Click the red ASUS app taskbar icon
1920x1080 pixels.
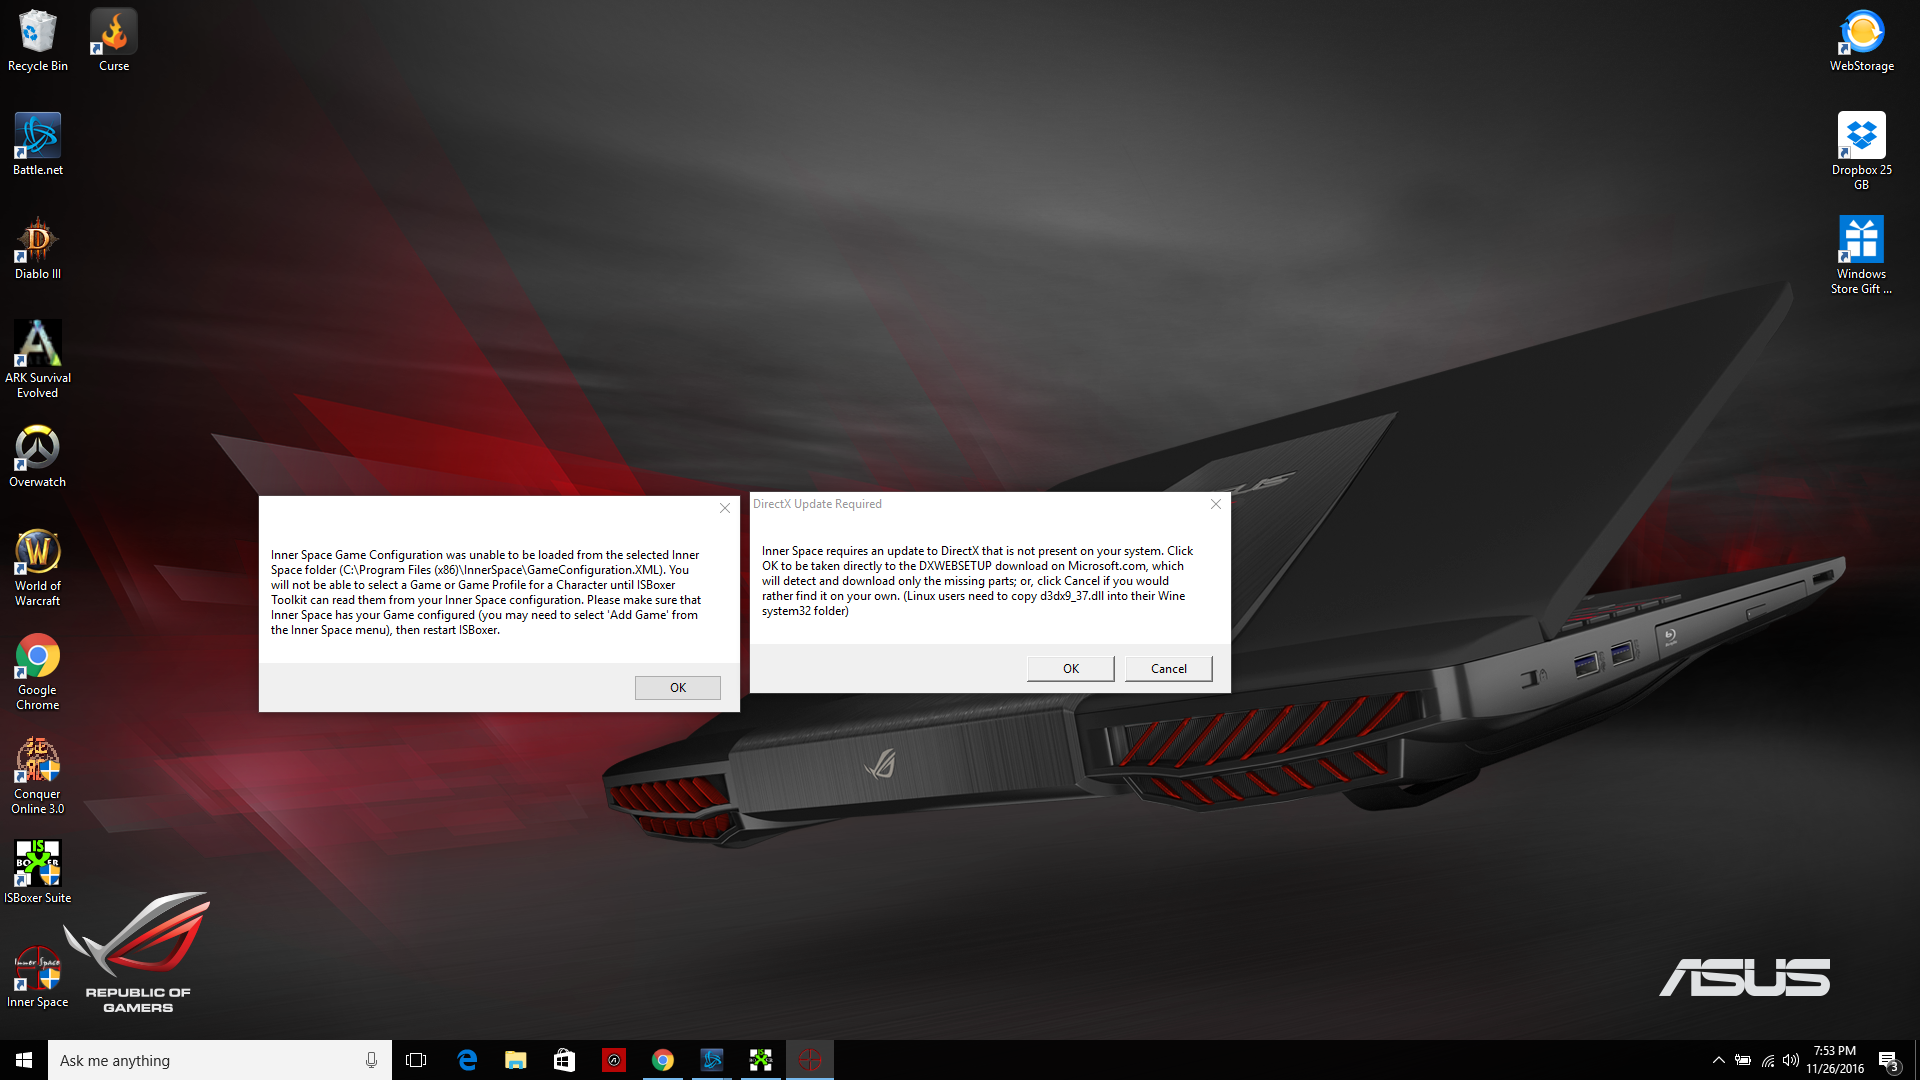[614, 1060]
